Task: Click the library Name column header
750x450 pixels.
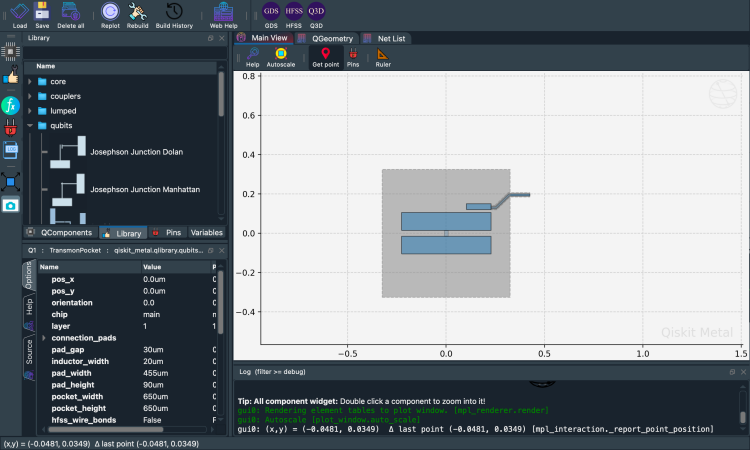Action: (x=120, y=66)
